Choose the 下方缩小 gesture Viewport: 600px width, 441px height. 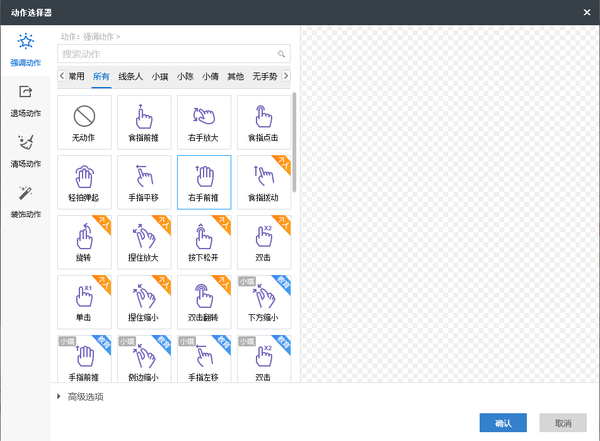[x=264, y=302]
